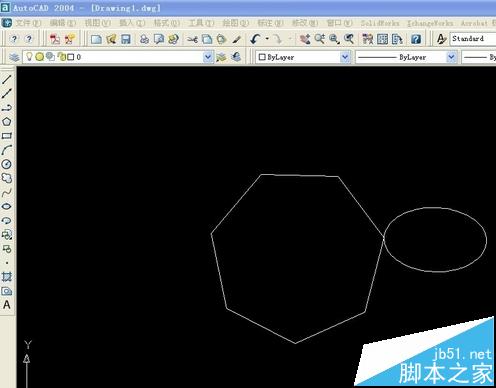496x388 pixels.
Task: Open the Acrobat menu
Action: point(474,23)
